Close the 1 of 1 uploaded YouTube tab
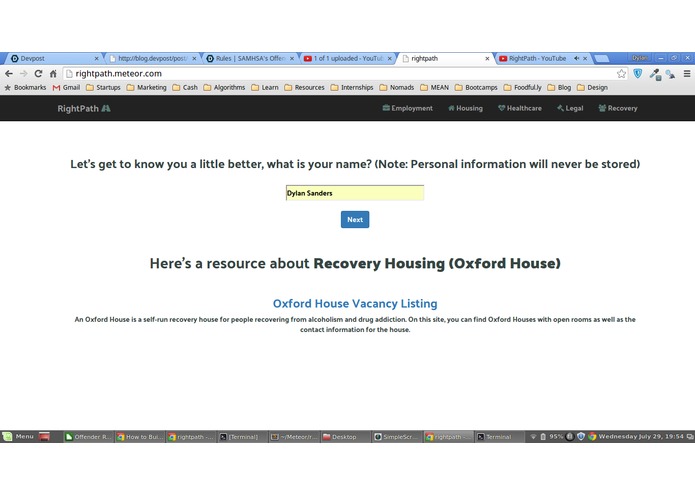This screenshot has height=494, width=695. click(390, 58)
